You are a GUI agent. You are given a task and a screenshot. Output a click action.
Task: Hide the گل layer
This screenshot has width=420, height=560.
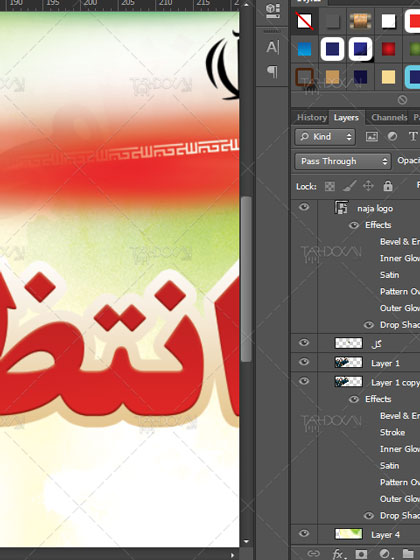(x=304, y=343)
